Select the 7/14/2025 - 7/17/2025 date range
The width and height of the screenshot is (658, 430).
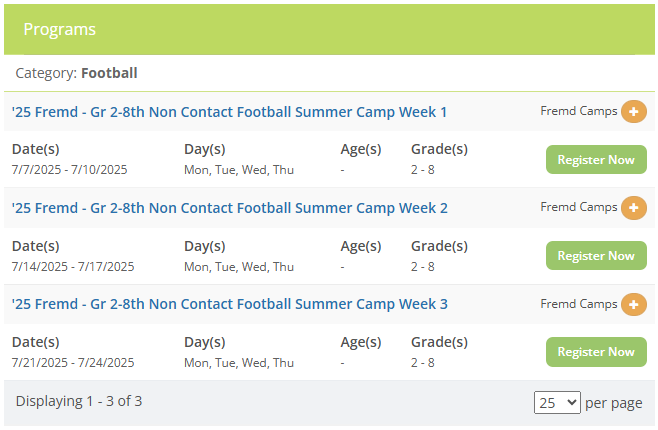click(x=72, y=266)
